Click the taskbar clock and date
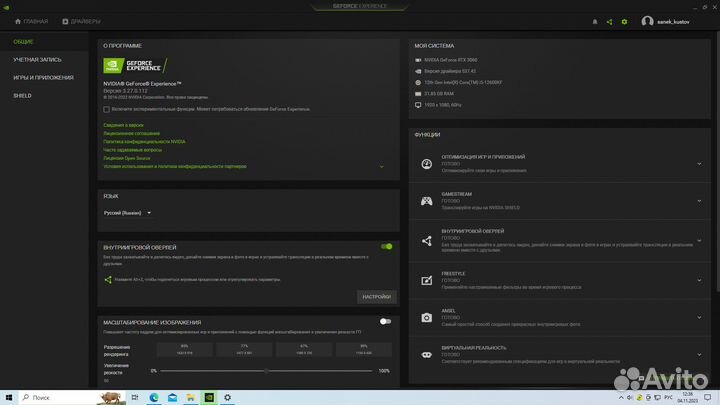This screenshot has height=405, width=720. point(687,397)
